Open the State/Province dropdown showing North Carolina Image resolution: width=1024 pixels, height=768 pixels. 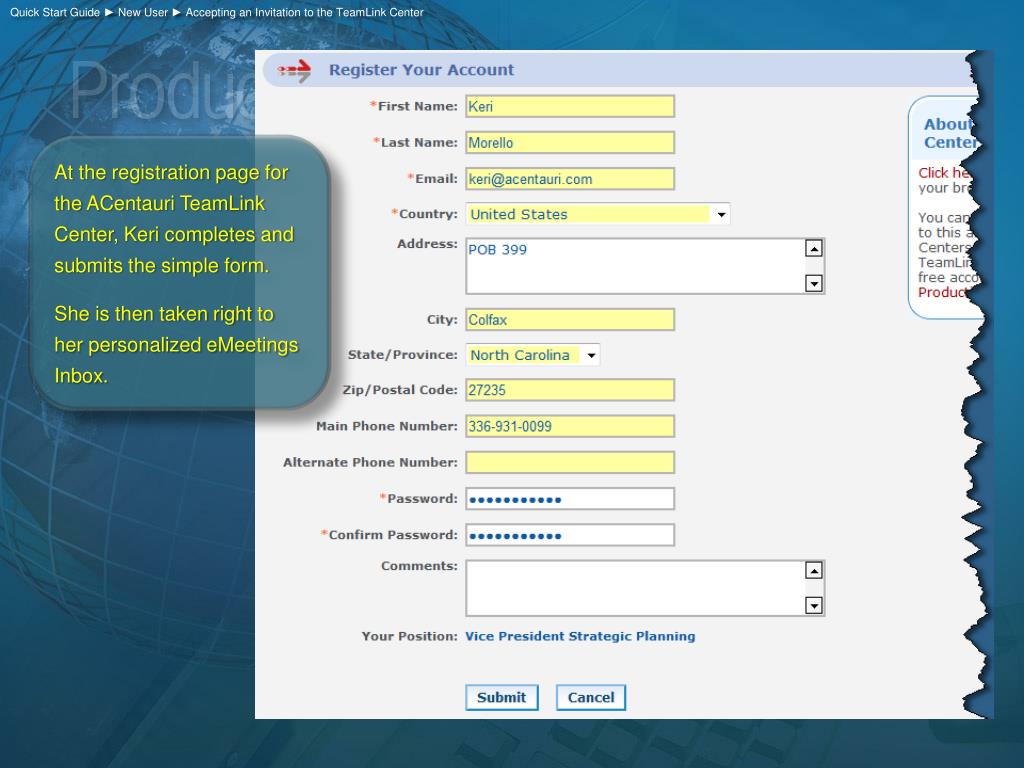point(533,355)
